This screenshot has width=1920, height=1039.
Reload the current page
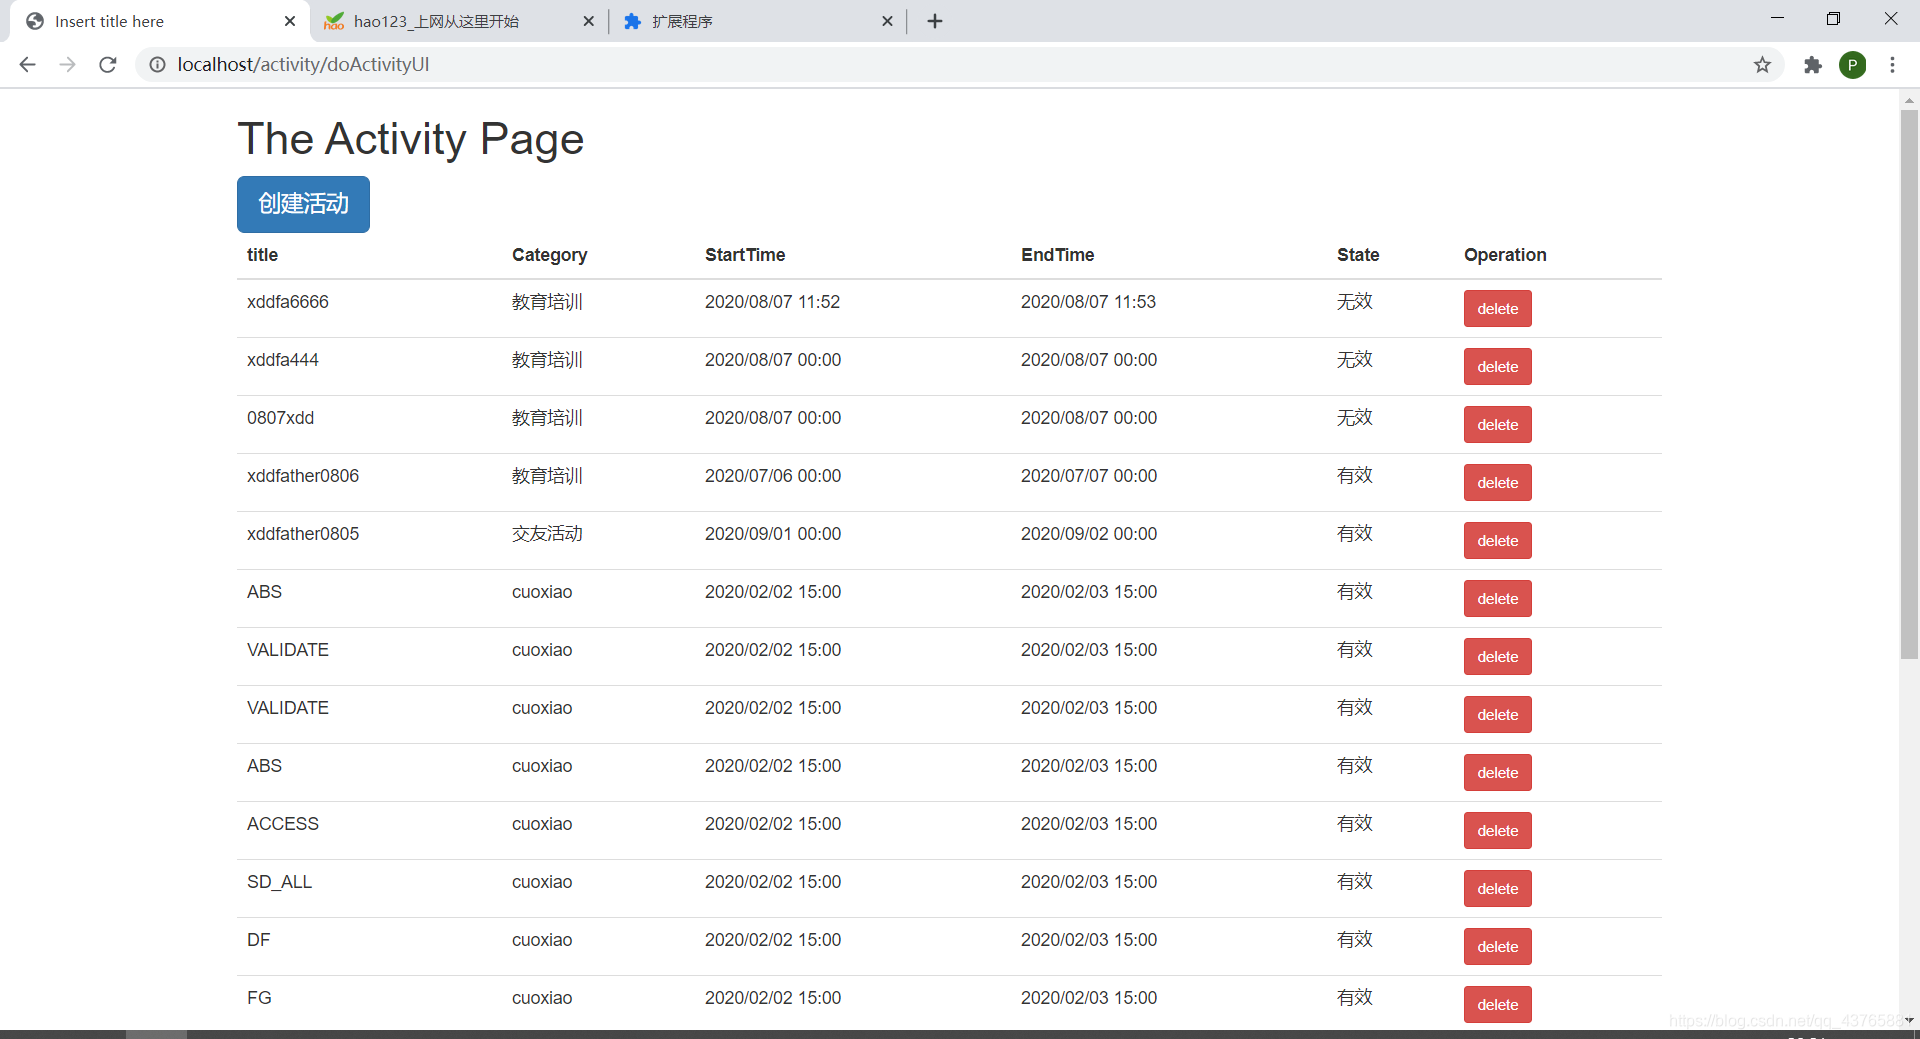click(x=108, y=64)
